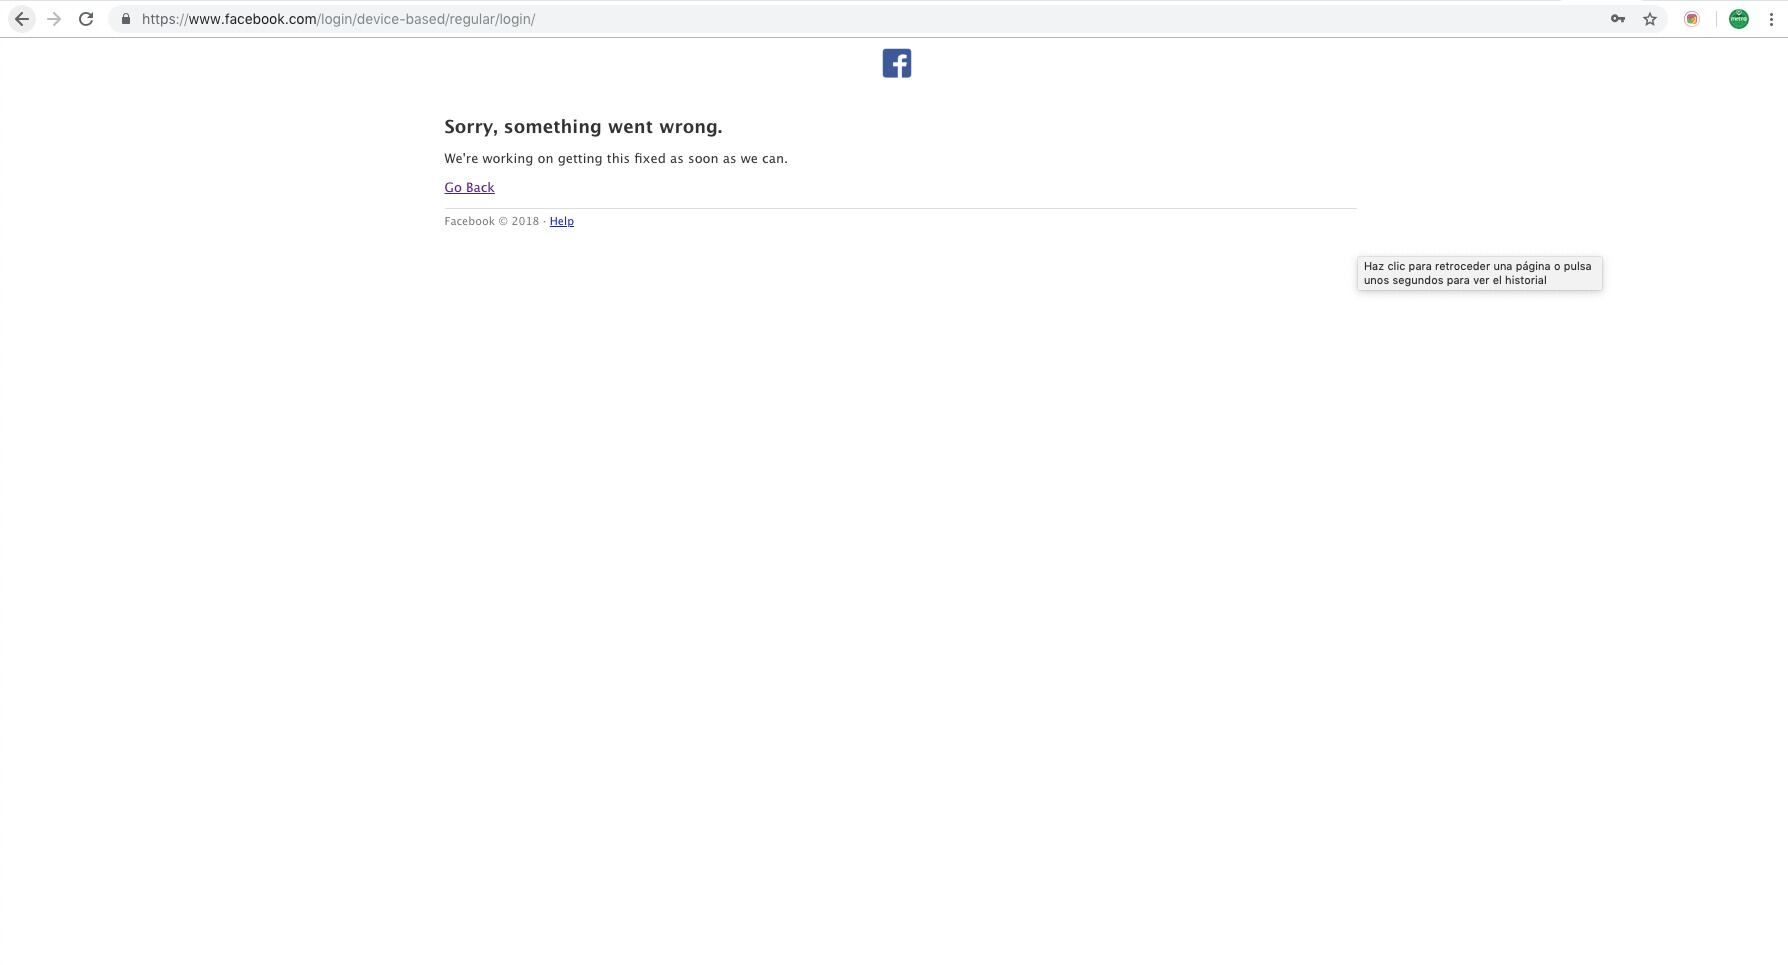Follow the Go Back link
This screenshot has height=965, width=1788.
point(469,187)
